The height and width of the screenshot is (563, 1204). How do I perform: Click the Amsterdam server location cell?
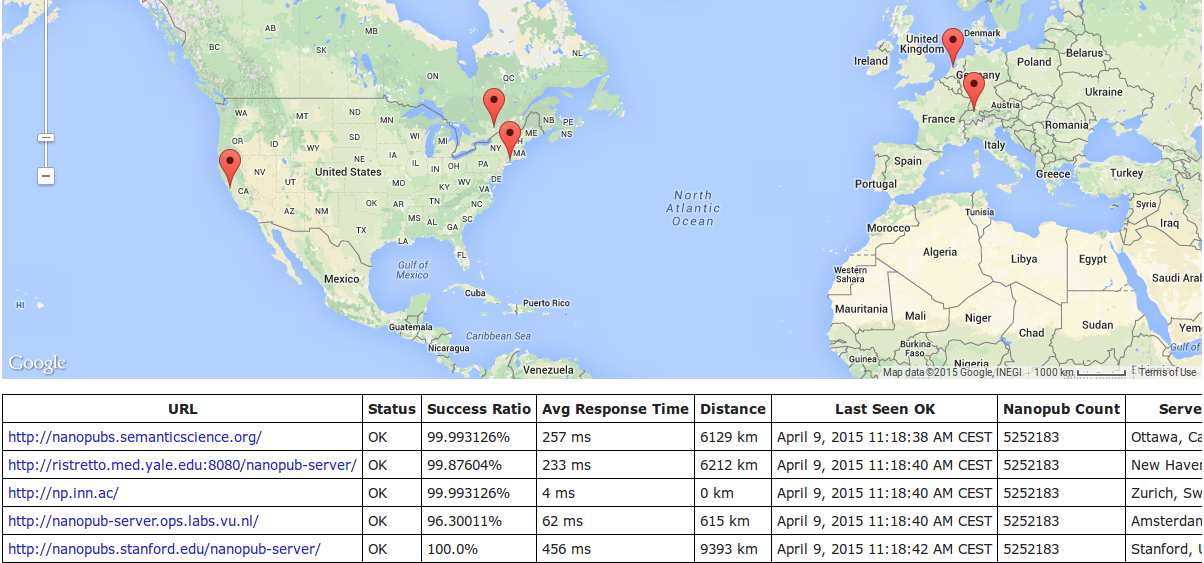pos(1165,521)
